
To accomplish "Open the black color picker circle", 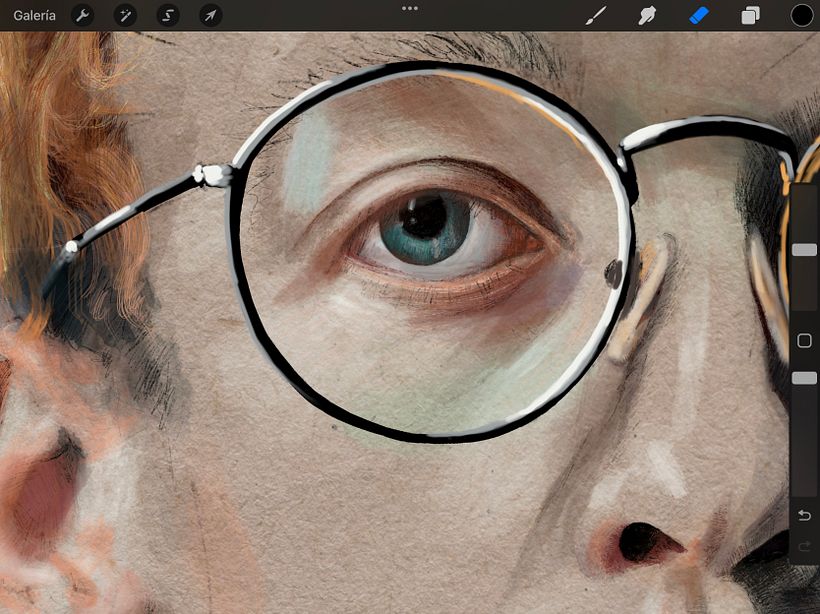I will click(x=802, y=15).
